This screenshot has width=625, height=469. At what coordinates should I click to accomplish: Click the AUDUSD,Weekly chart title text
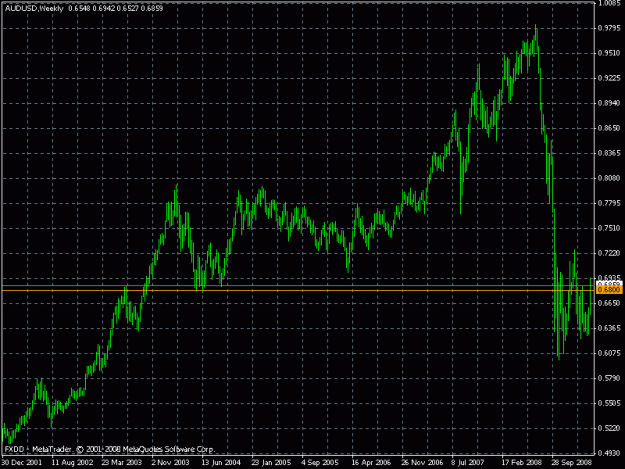coord(34,8)
